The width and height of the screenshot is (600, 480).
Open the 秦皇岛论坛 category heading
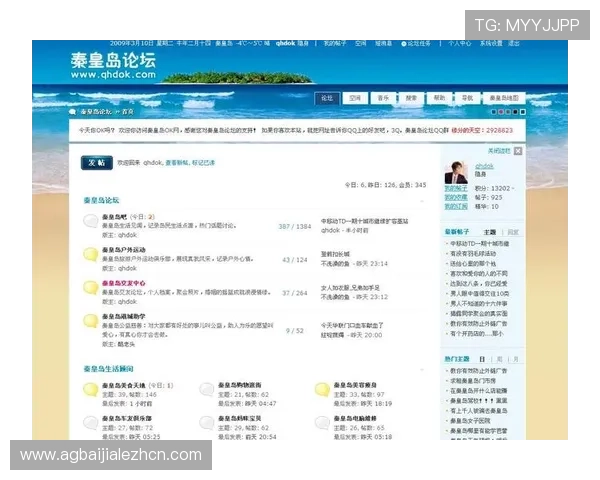pyautogui.click(x=101, y=200)
